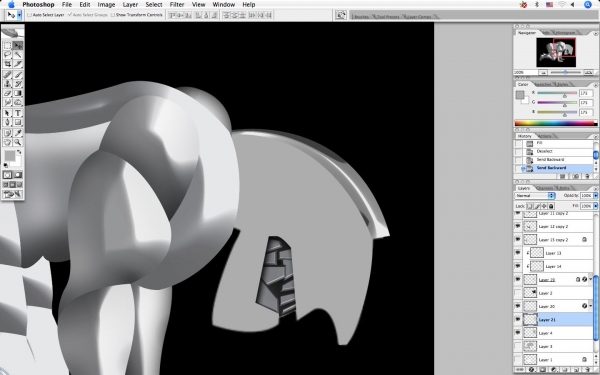Select the Notes tool

click(7, 133)
